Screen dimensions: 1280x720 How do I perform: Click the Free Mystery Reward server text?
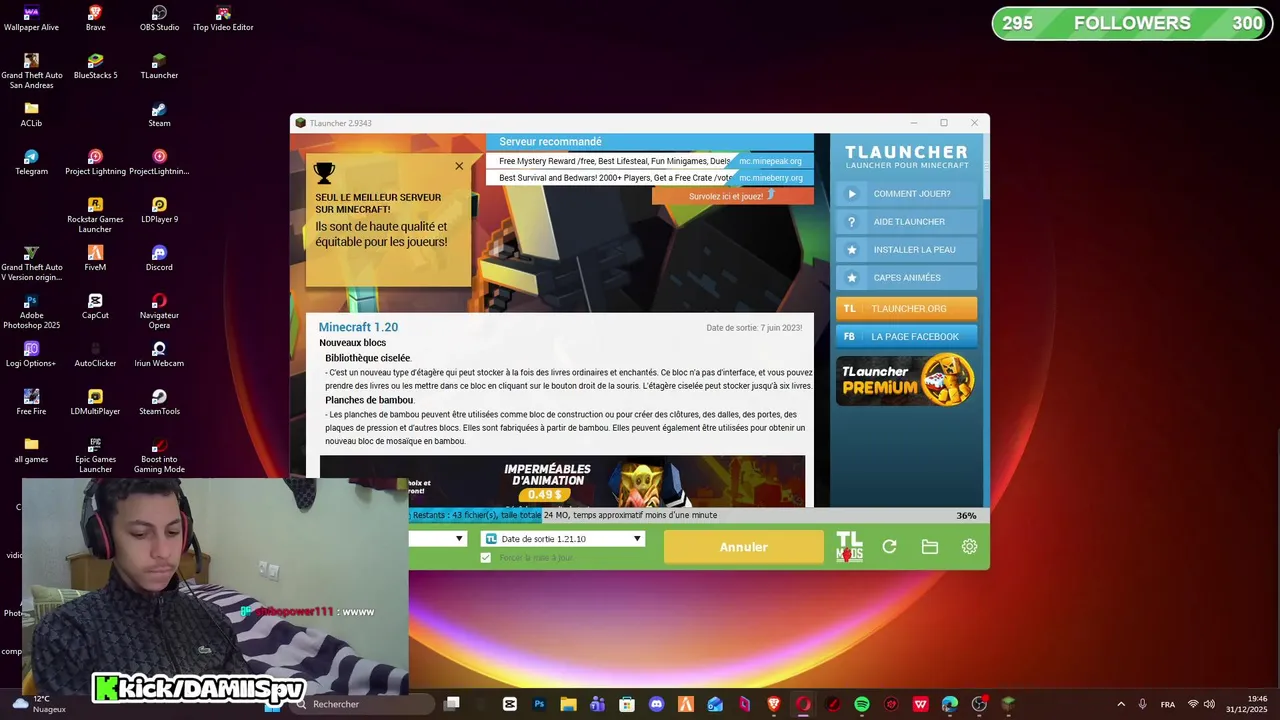point(614,161)
